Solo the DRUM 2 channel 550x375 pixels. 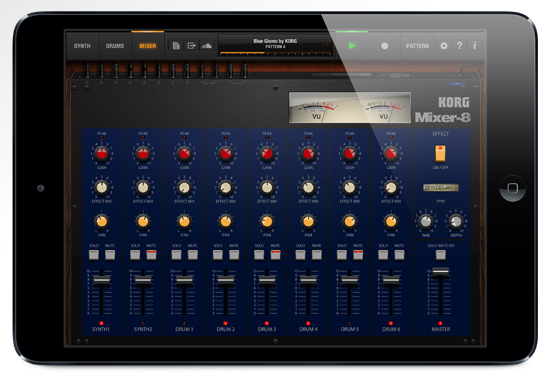[218, 255]
